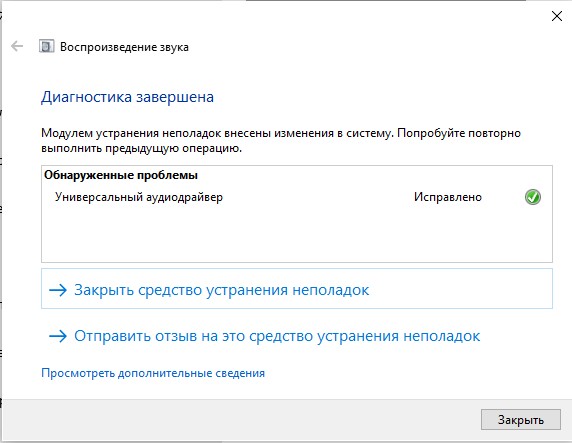This screenshot has width=572, height=443.
Task: Click the 'Обнаруженные проблемы' heading
Action: coord(121,175)
